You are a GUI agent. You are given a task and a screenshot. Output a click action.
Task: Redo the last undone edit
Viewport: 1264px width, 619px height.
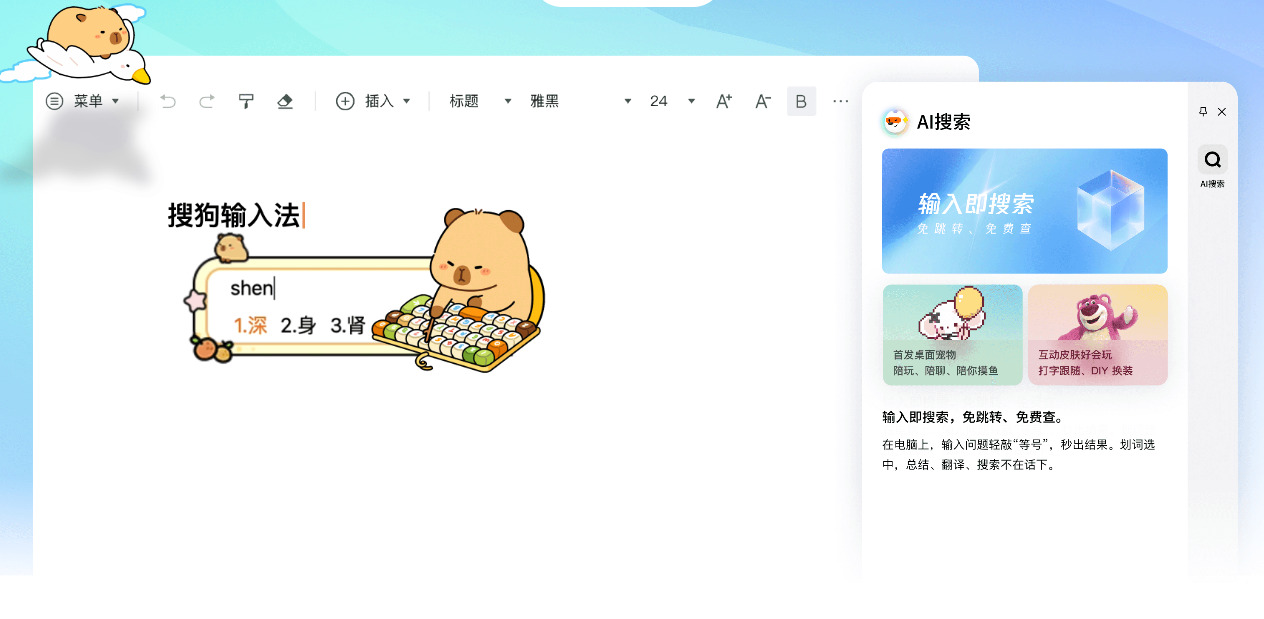pyautogui.click(x=207, y=101)
